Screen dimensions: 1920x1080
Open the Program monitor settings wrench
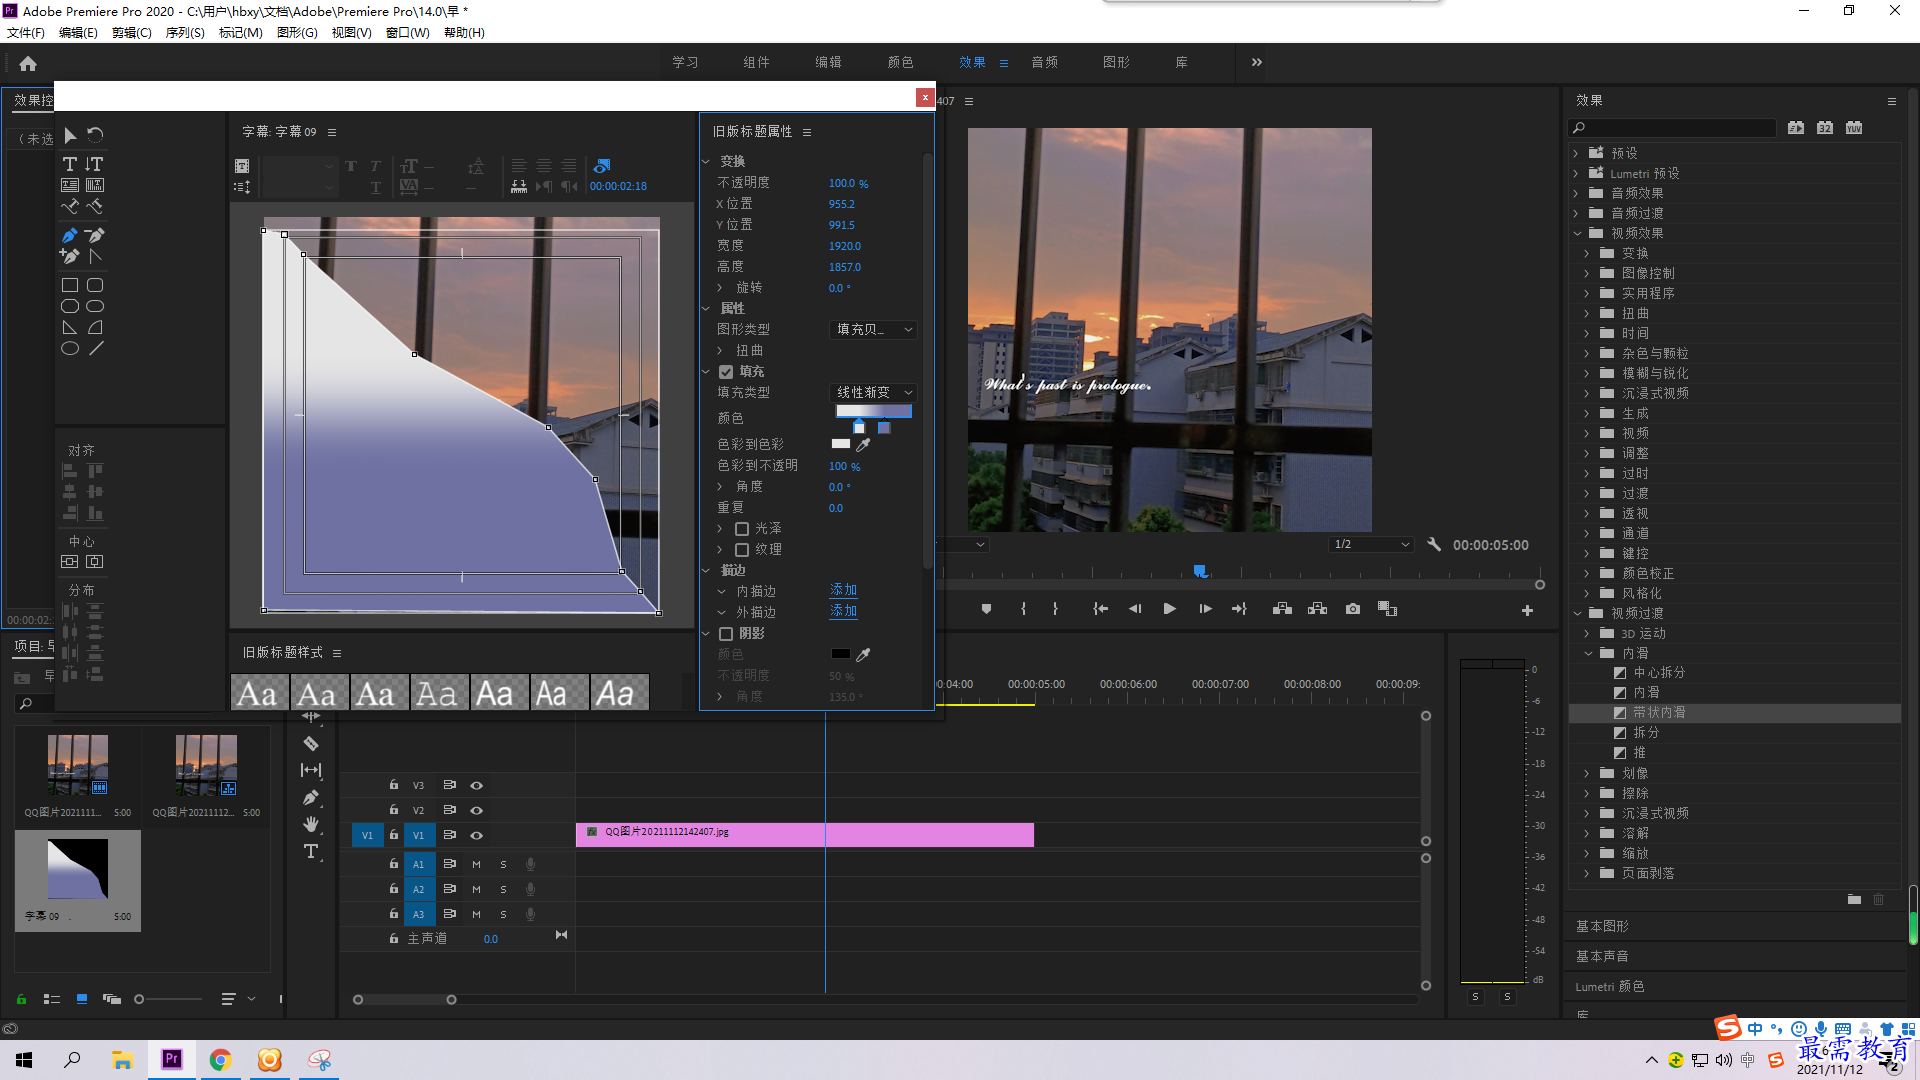(x=1434, y=545)
